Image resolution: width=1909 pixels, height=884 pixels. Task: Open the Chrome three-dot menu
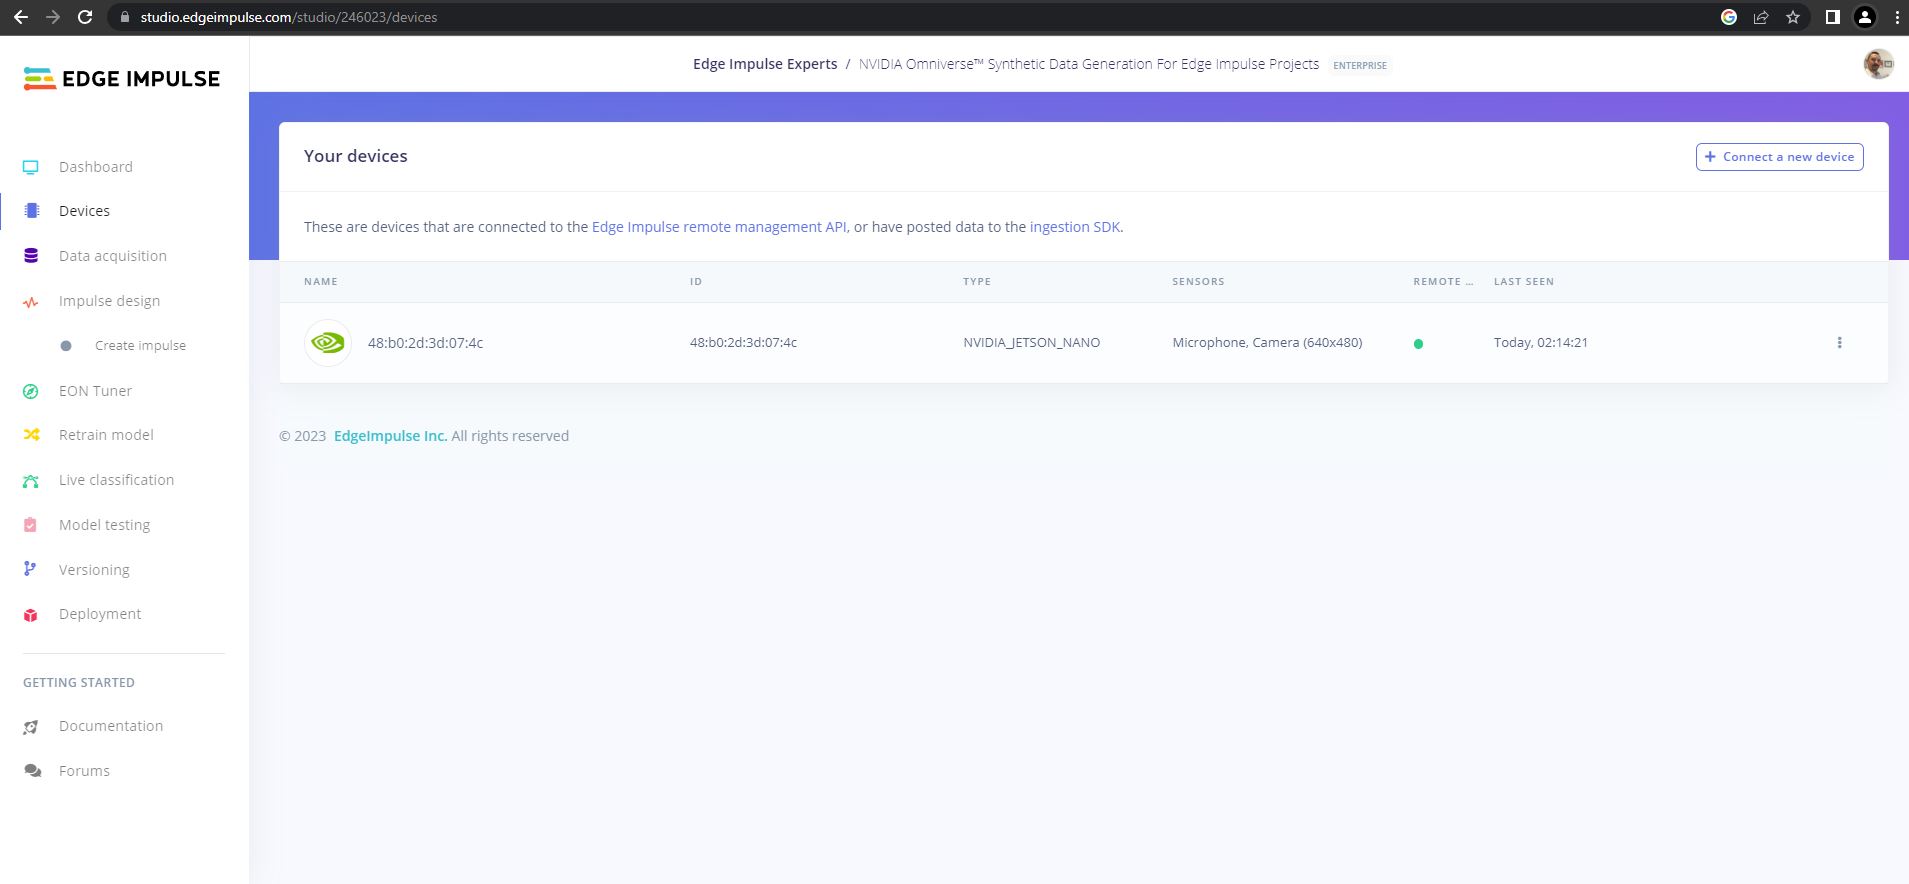coord(1897,17)
